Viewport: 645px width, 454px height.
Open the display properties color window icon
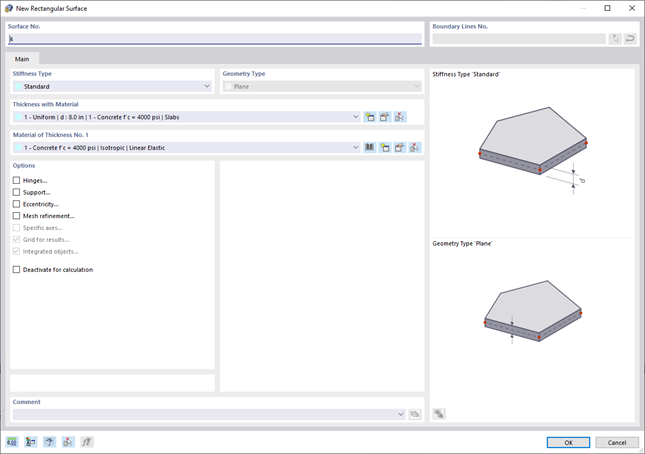click(x=30, y=442)
